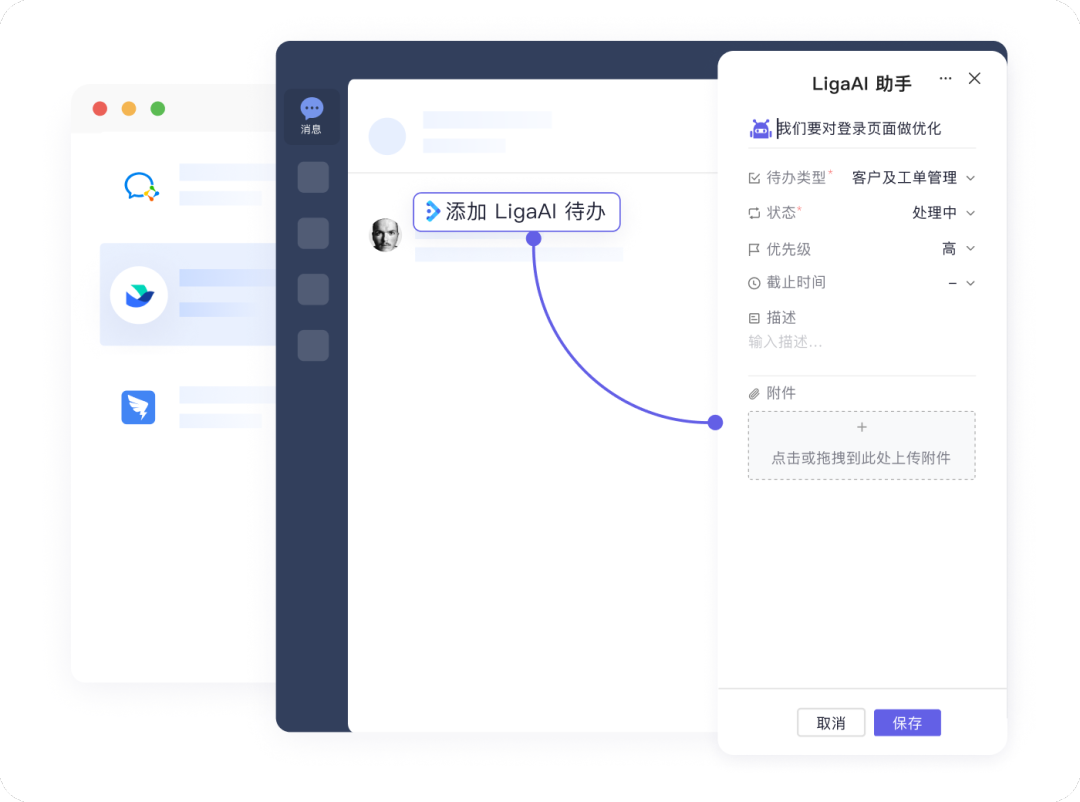Click the 优先级 flag icon
The width and height of the screenshot is (1080, 802).
click(752, 248)
